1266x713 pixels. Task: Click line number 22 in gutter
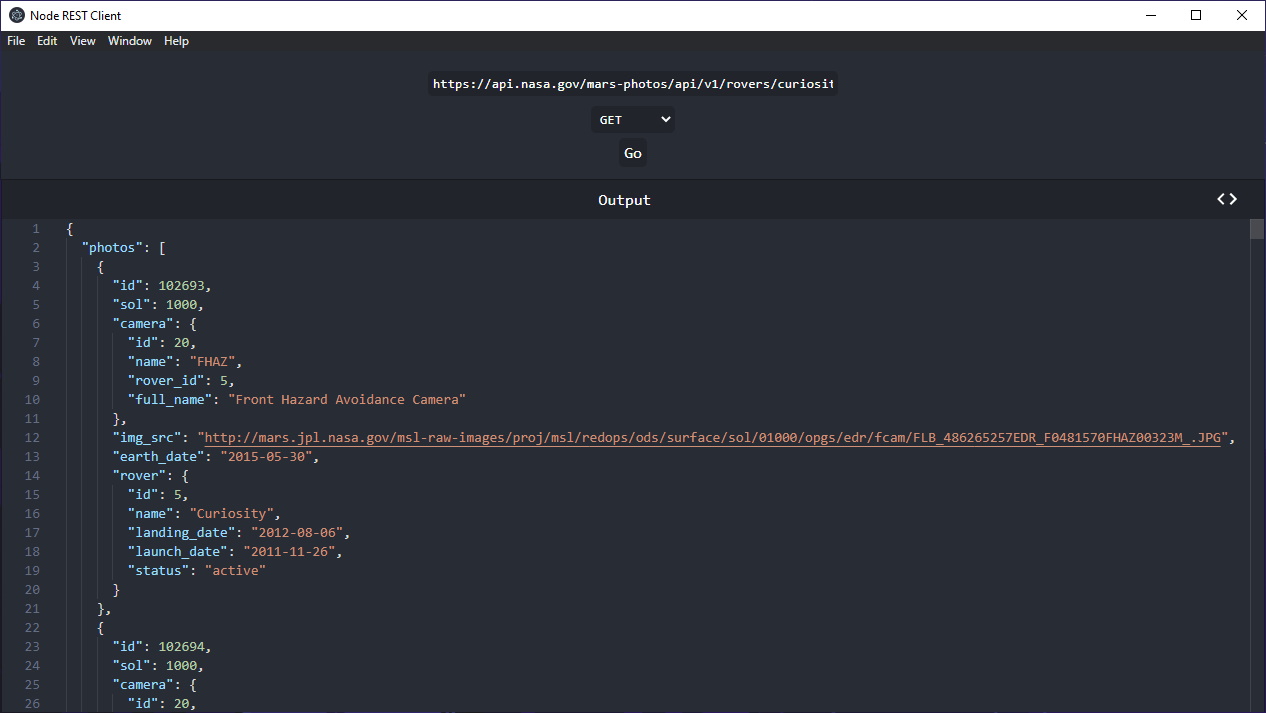click(x=32, y=627)
